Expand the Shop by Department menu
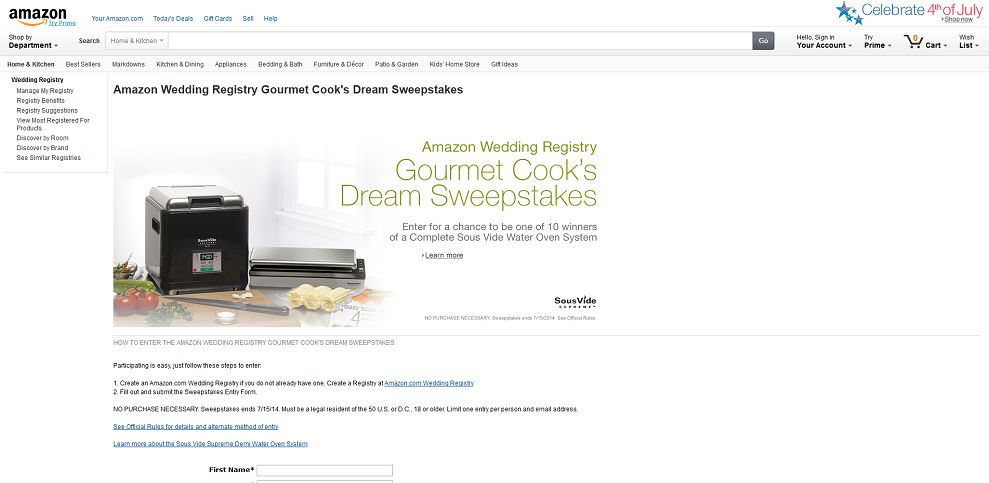 [x=33, y=42]
